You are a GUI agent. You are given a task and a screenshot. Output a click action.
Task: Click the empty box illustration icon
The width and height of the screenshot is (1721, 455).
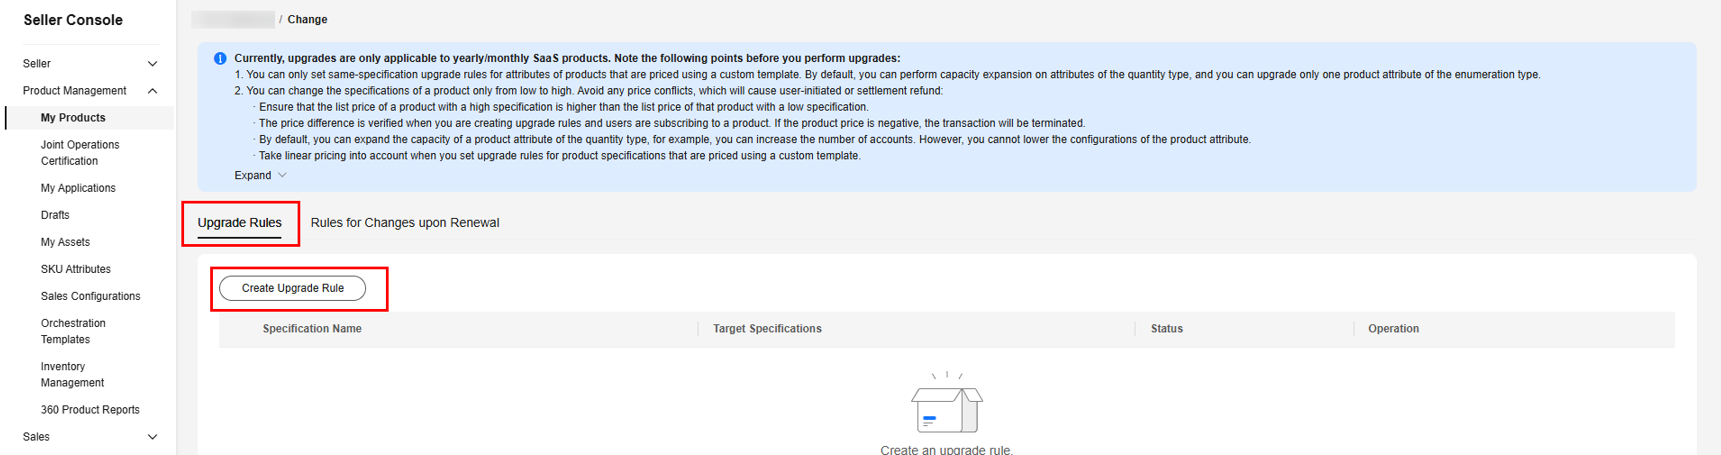(946, 404)
